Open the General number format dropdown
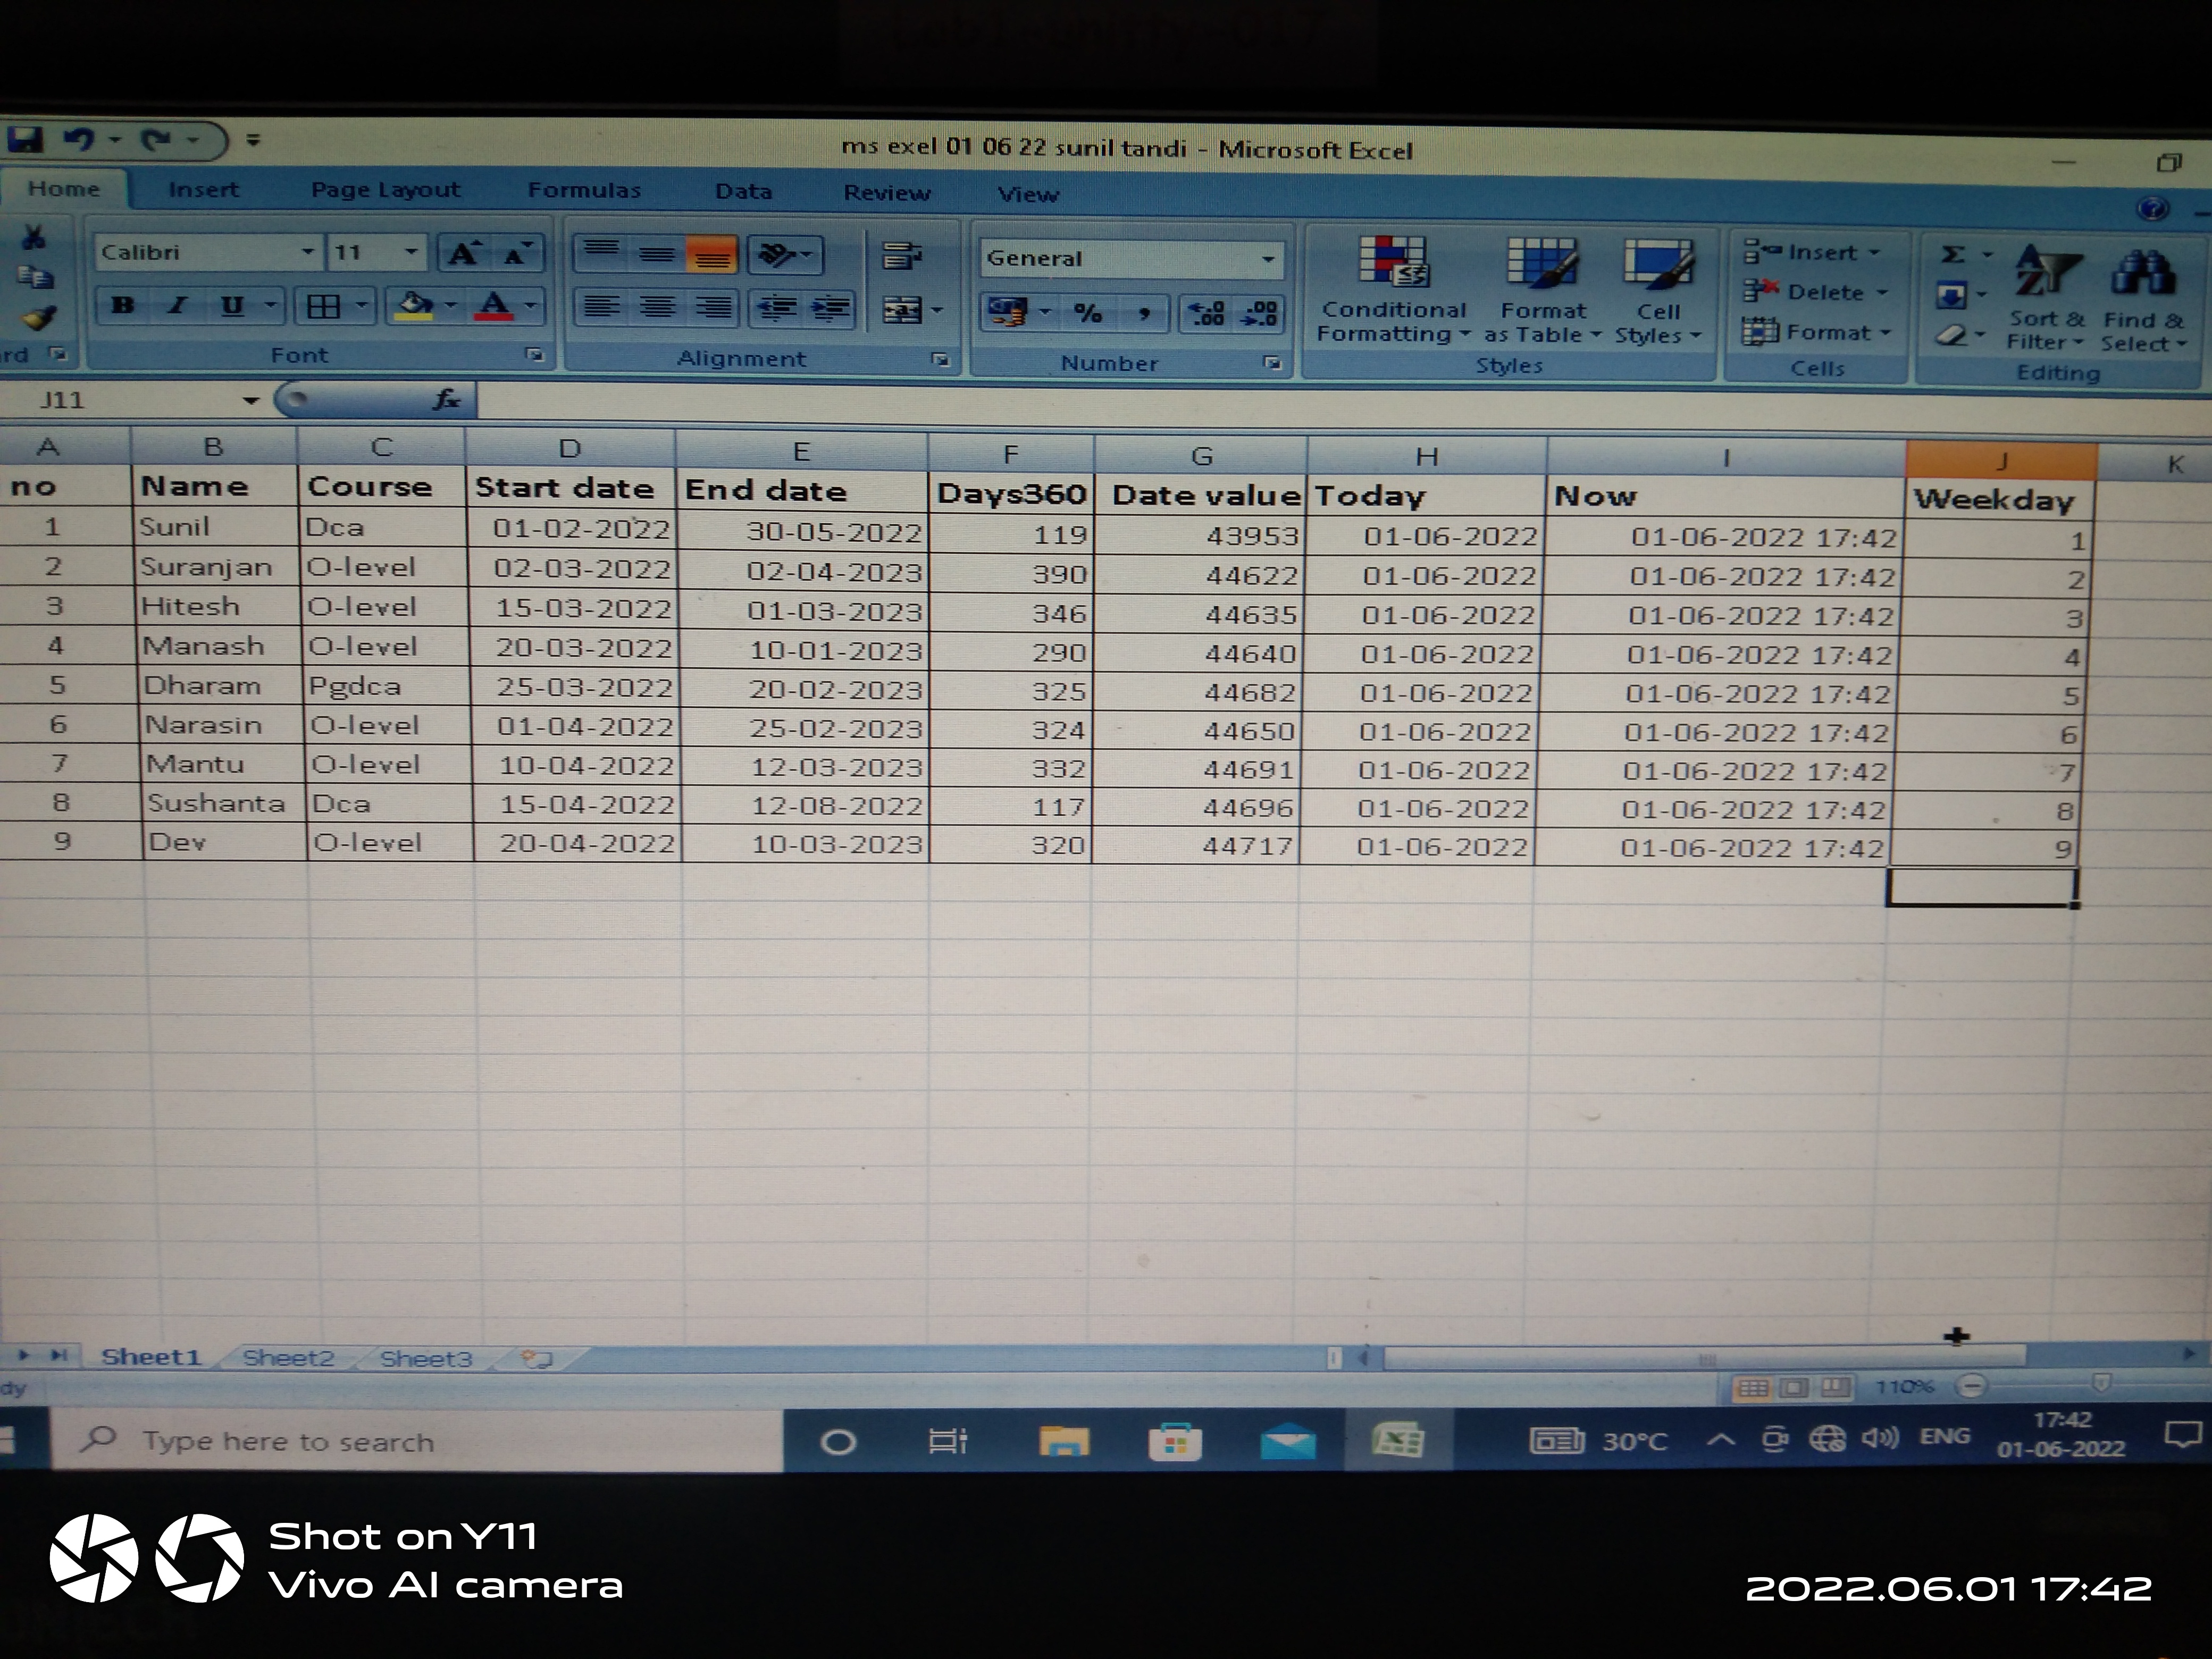This screenshot has height=1659, width=2212. point(1268,260)
